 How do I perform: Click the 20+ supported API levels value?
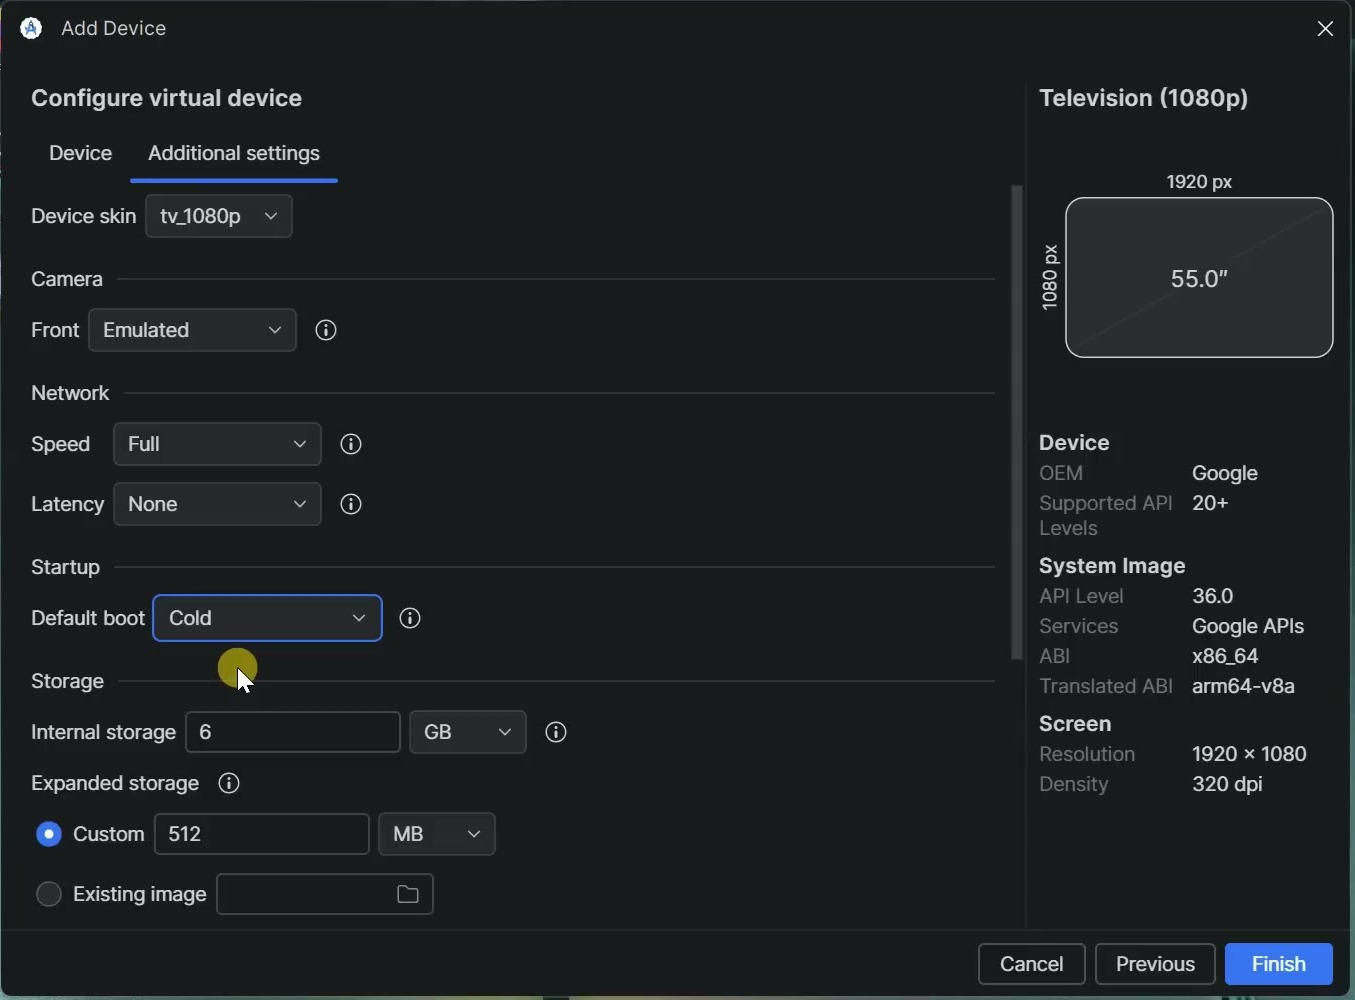click(x=1212, y=503)
